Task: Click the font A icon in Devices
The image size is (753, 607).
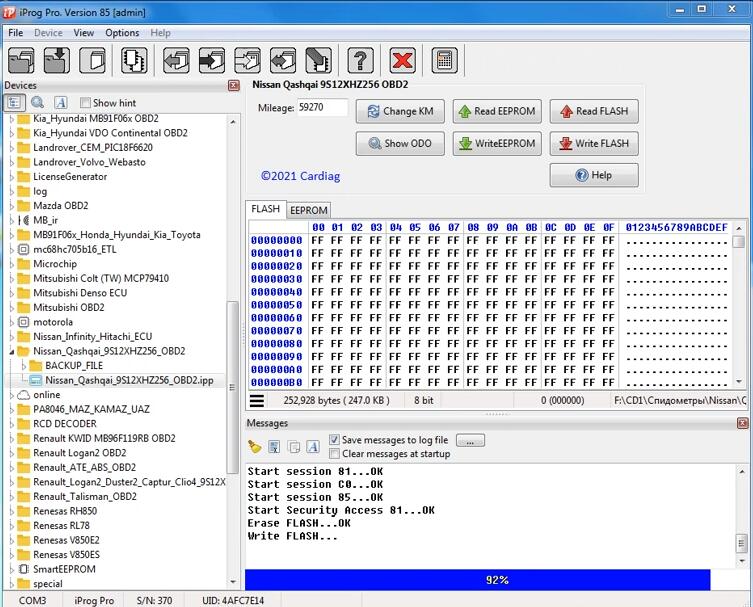Action: coord(61,102)
